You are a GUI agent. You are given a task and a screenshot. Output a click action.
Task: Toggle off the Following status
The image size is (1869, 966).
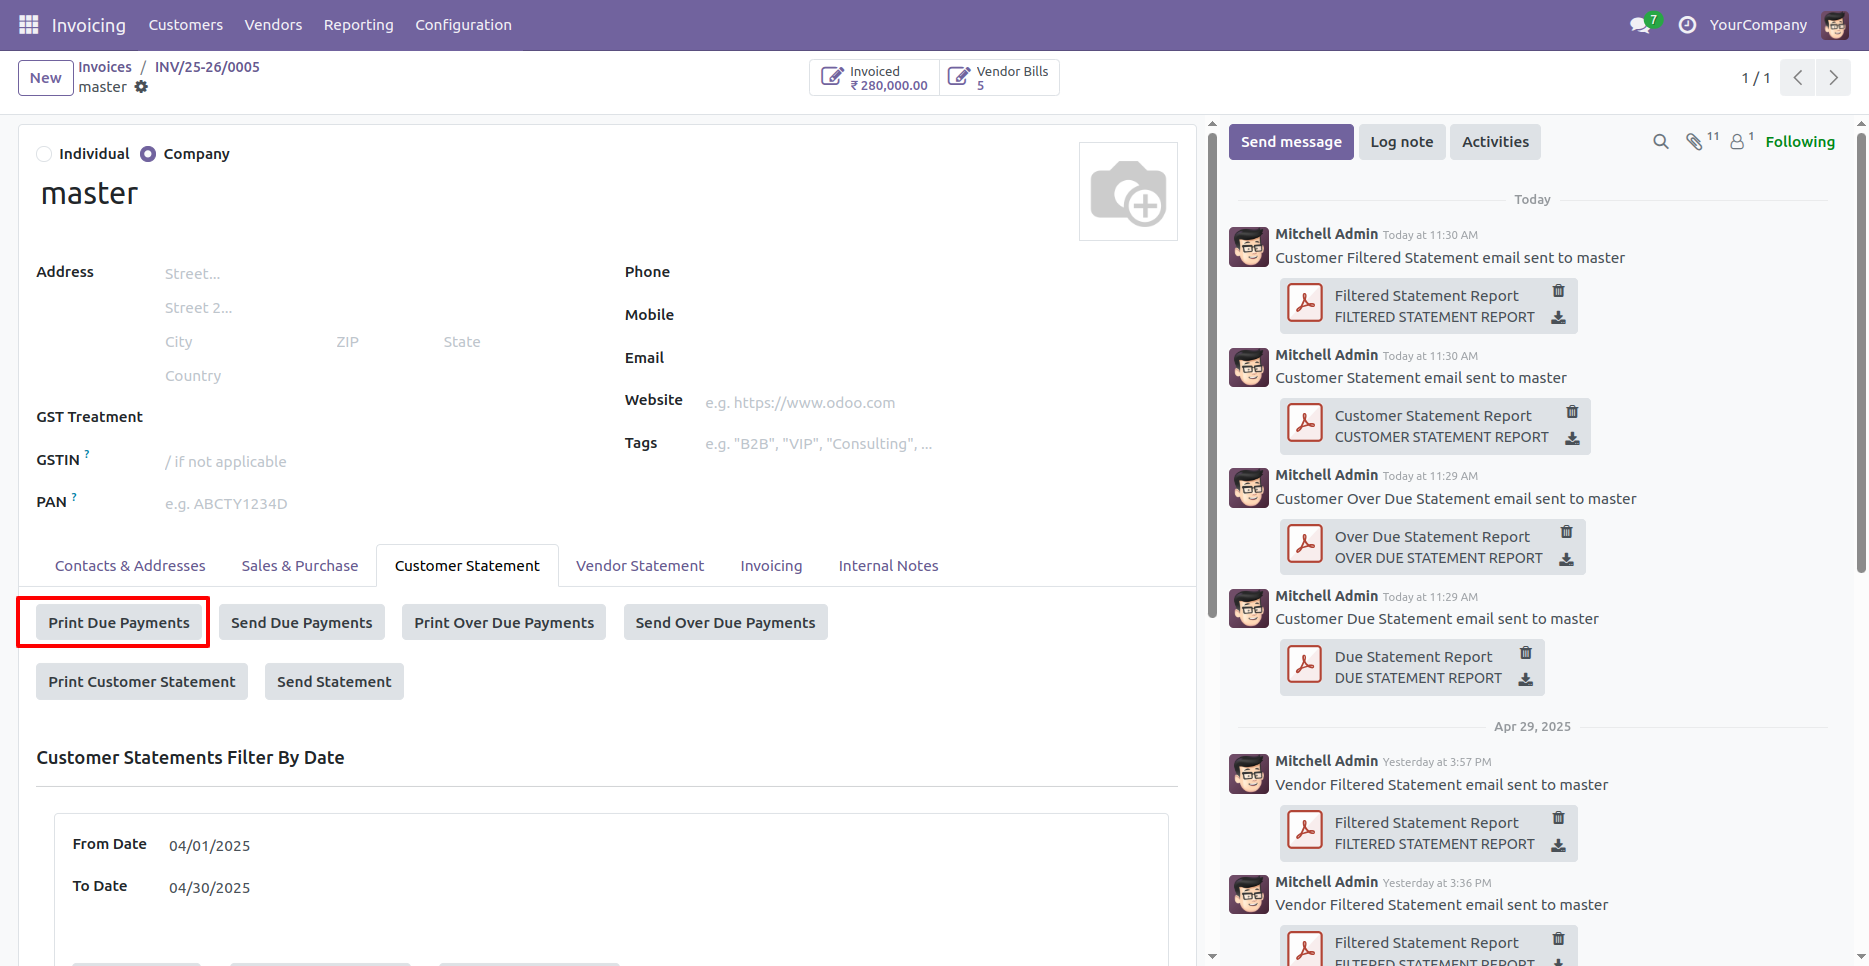tap(1800, 141)
